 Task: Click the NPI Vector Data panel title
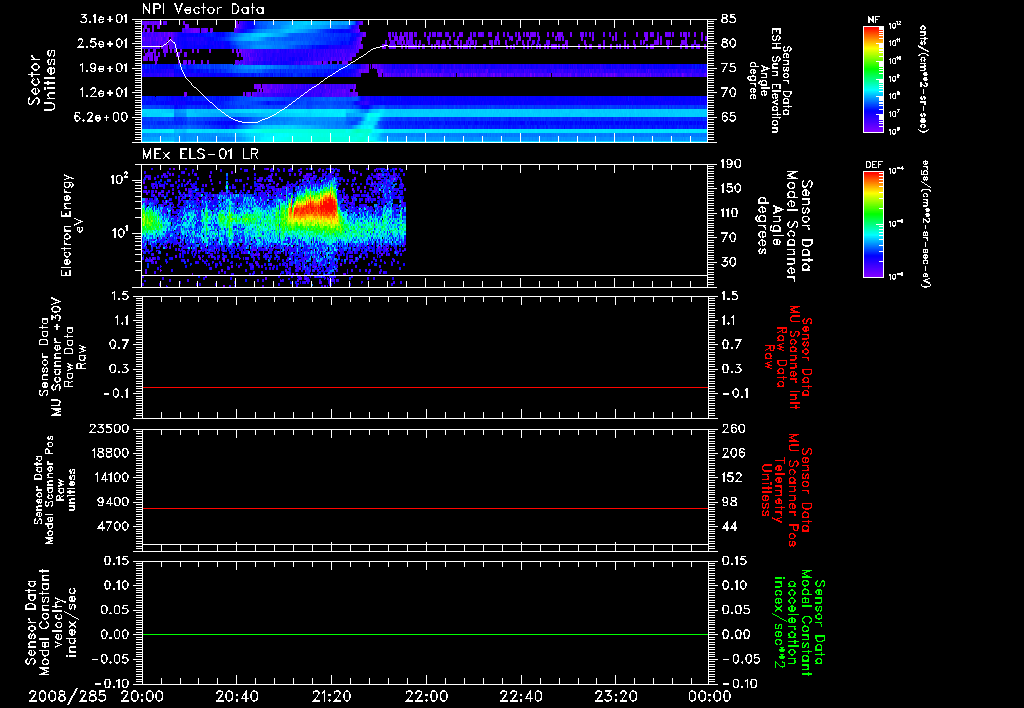tap(203, 9)
